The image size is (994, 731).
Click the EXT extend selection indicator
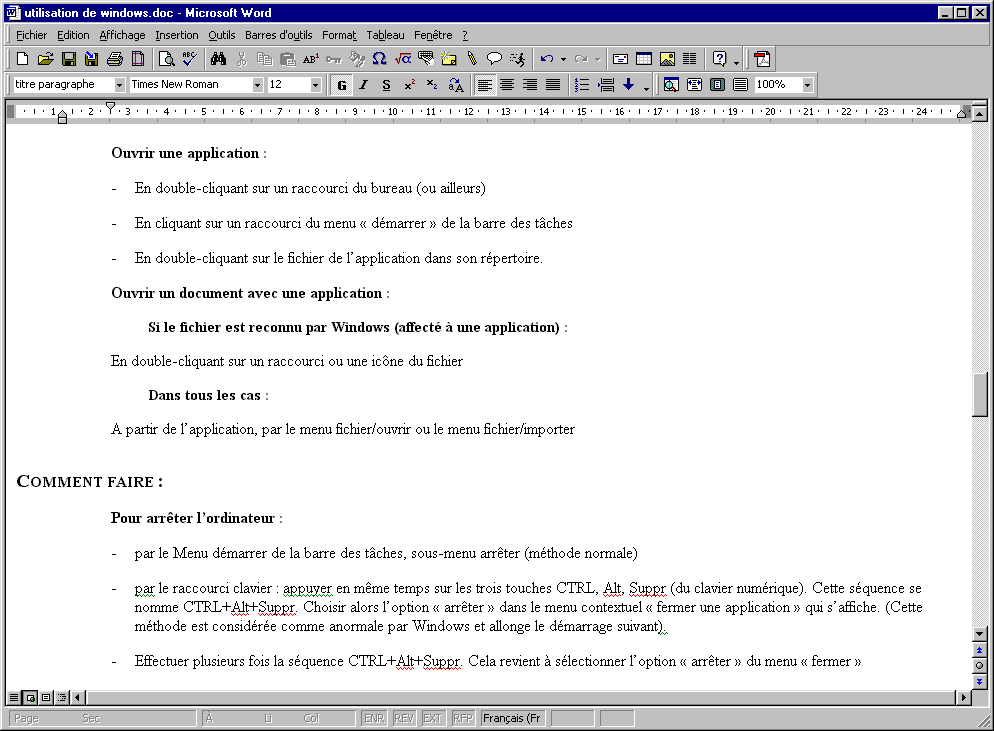pos(432,718)
